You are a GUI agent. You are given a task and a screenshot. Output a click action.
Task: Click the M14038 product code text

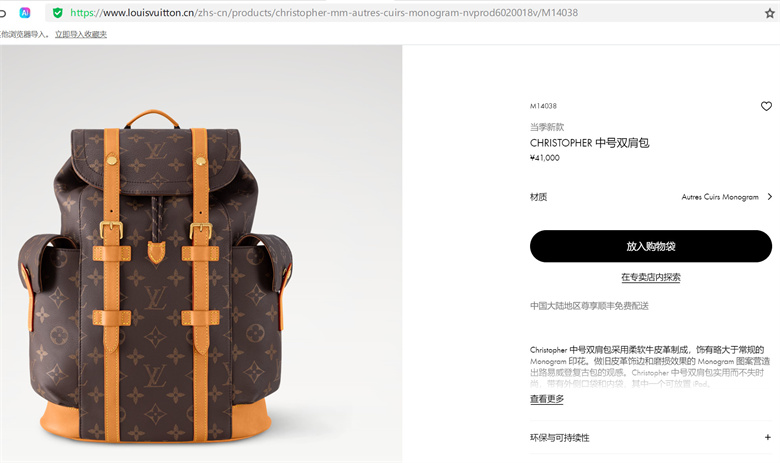tap(543, 106)
